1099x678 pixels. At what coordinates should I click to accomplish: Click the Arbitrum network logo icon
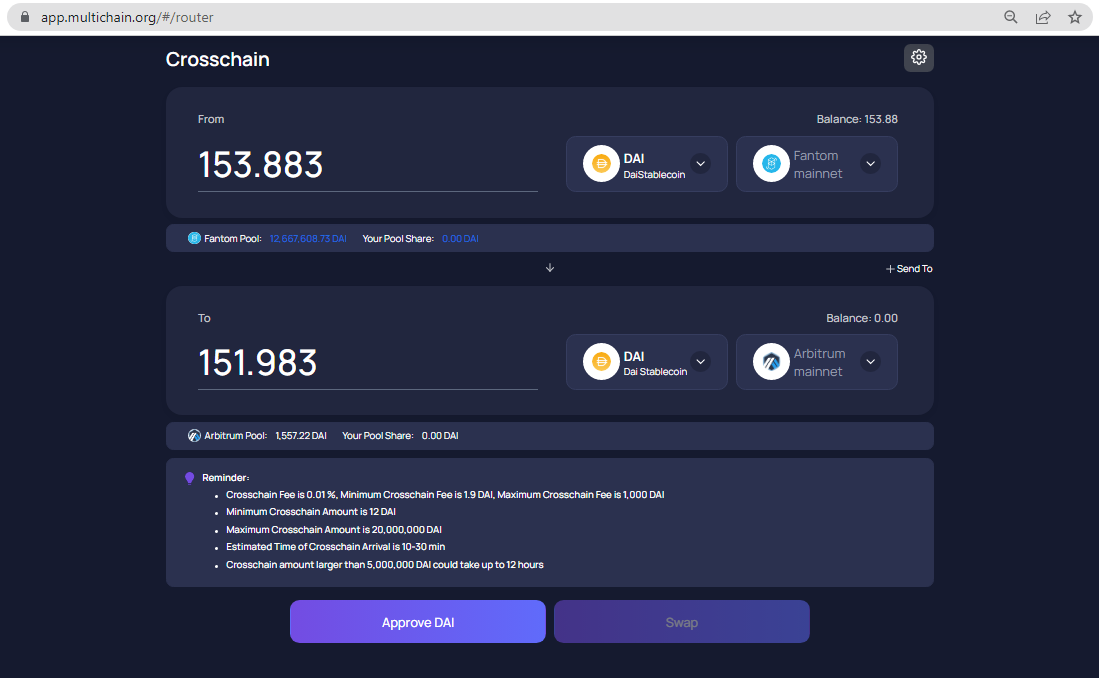pyautogui.click(x=771, y=362)
